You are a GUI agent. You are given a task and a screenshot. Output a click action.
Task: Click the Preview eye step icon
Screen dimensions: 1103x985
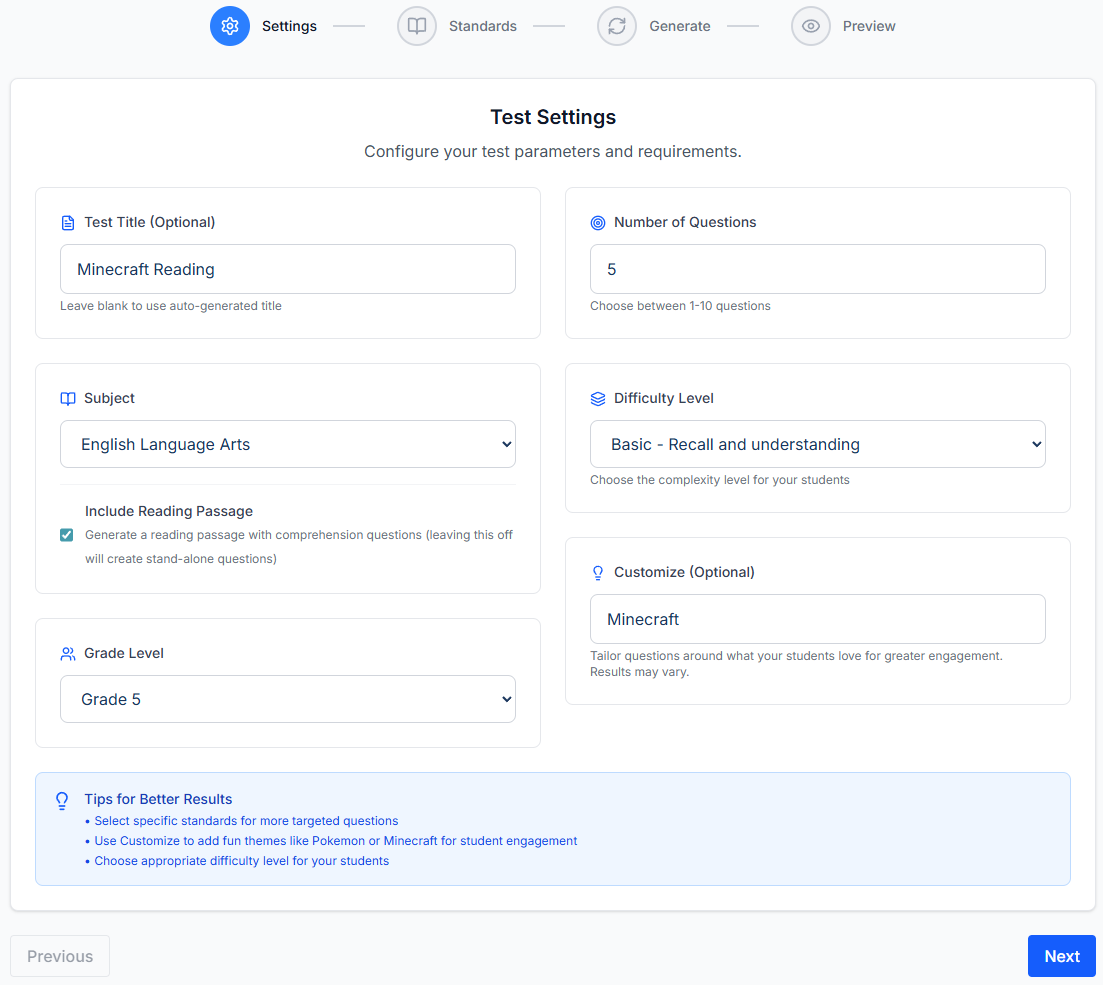click(811, 26)
